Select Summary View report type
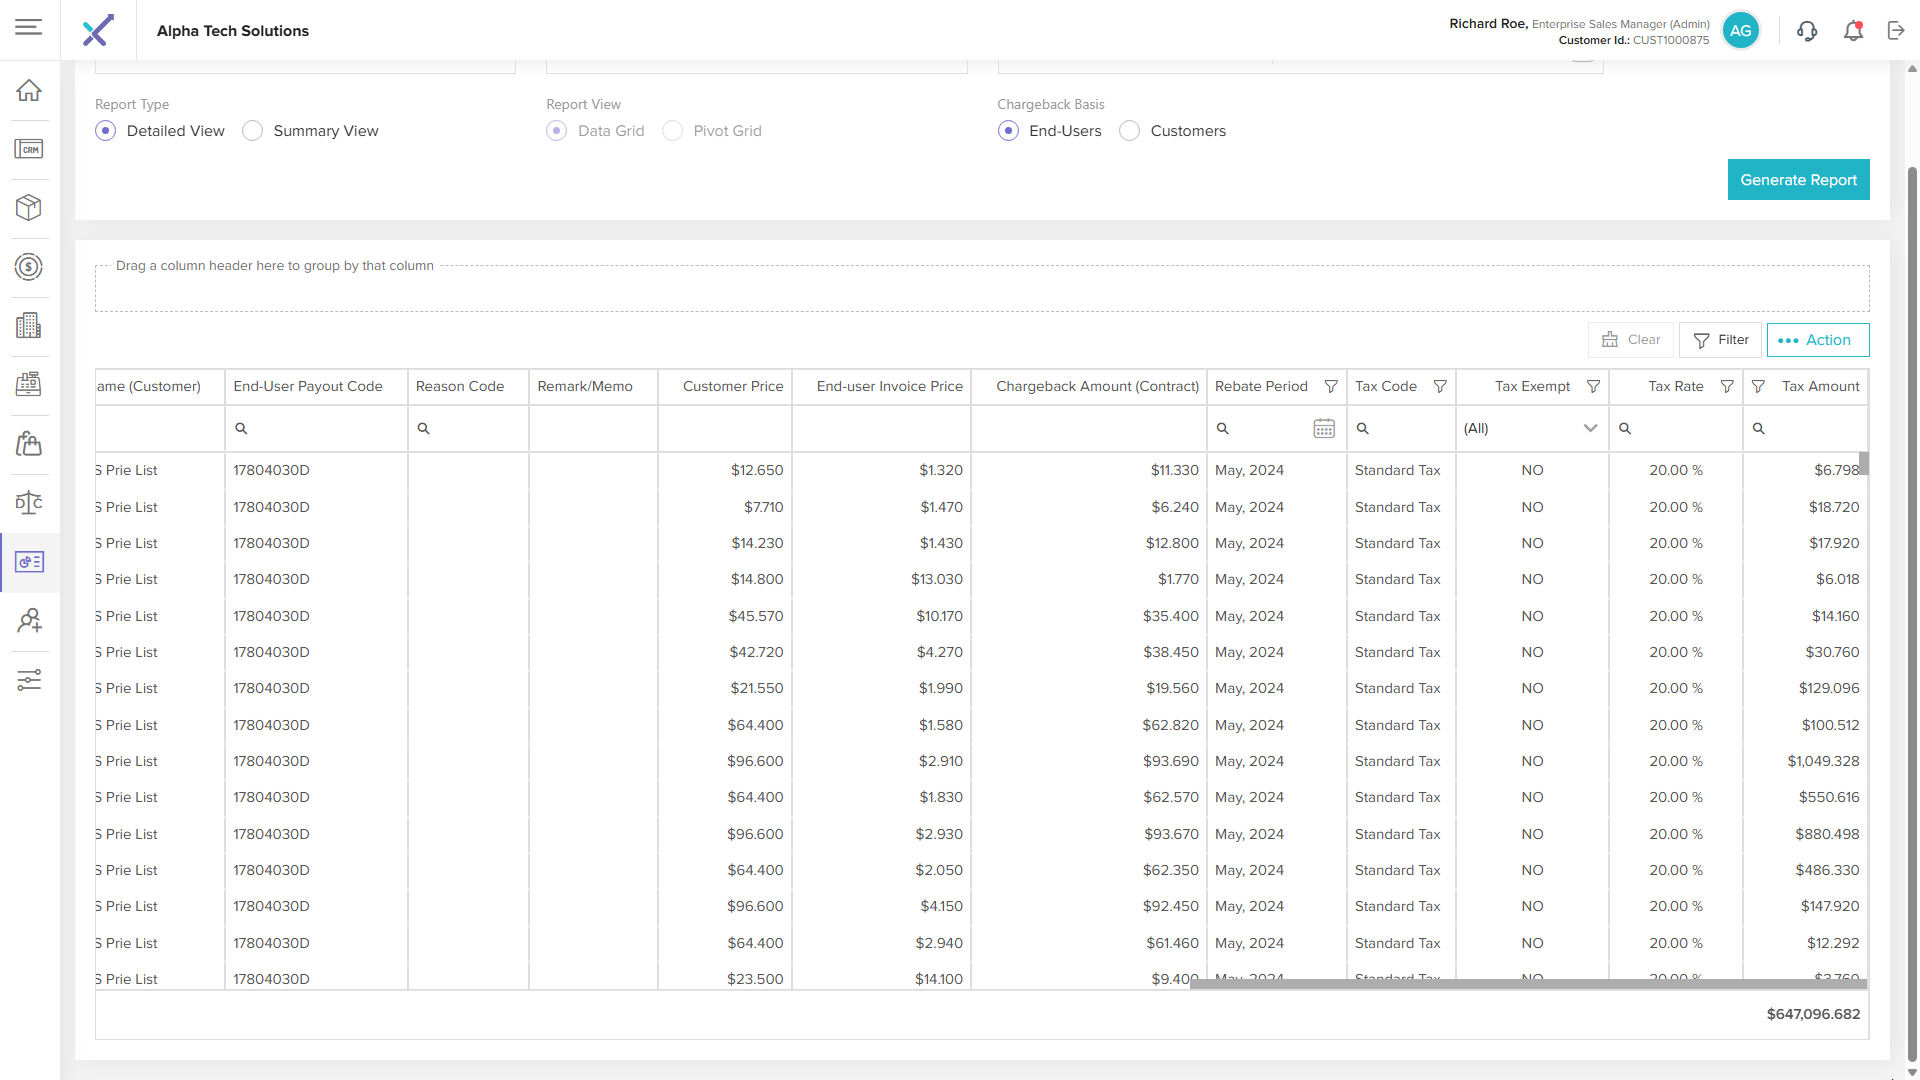1920x1080 pixels. pyautogui.click(x=253, y=131)
